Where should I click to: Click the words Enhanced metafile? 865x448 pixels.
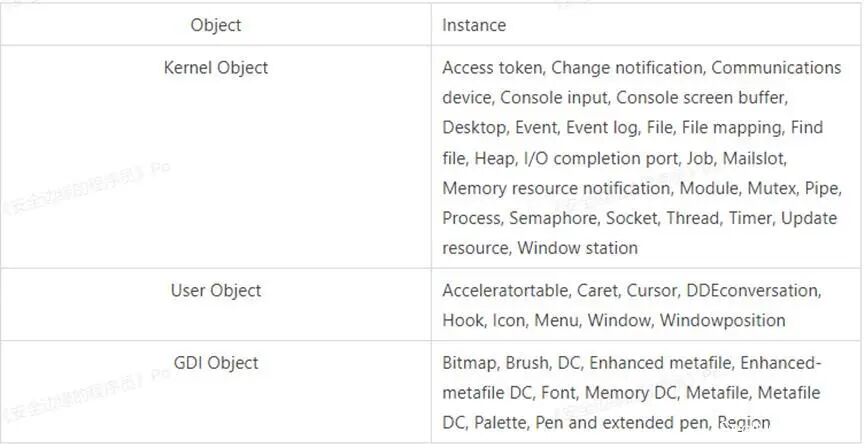[x=661, y=363]
